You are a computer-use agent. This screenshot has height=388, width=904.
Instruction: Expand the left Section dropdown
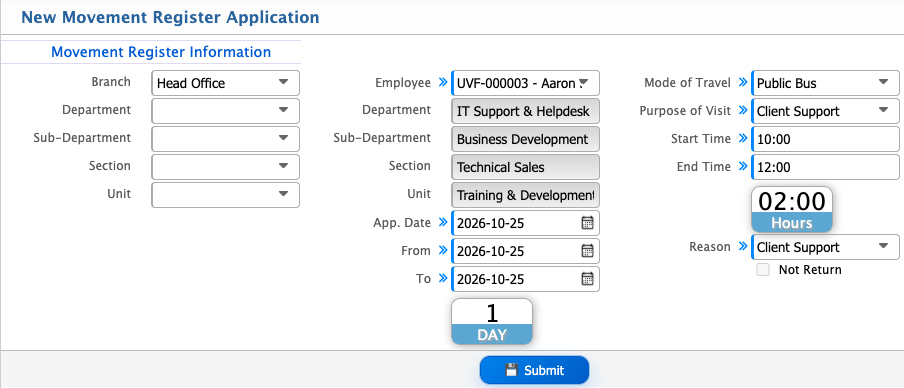(225, 167)
